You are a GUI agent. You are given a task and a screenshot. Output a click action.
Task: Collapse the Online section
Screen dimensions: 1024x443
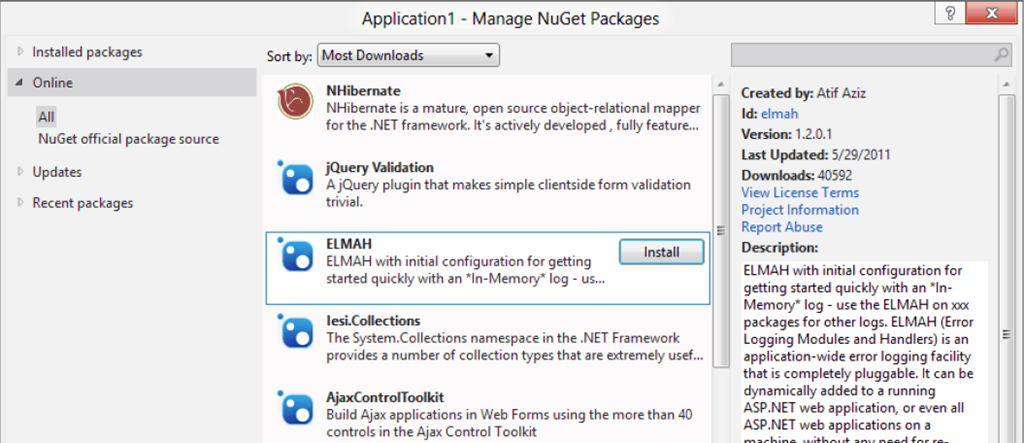[x=19, y=83]
